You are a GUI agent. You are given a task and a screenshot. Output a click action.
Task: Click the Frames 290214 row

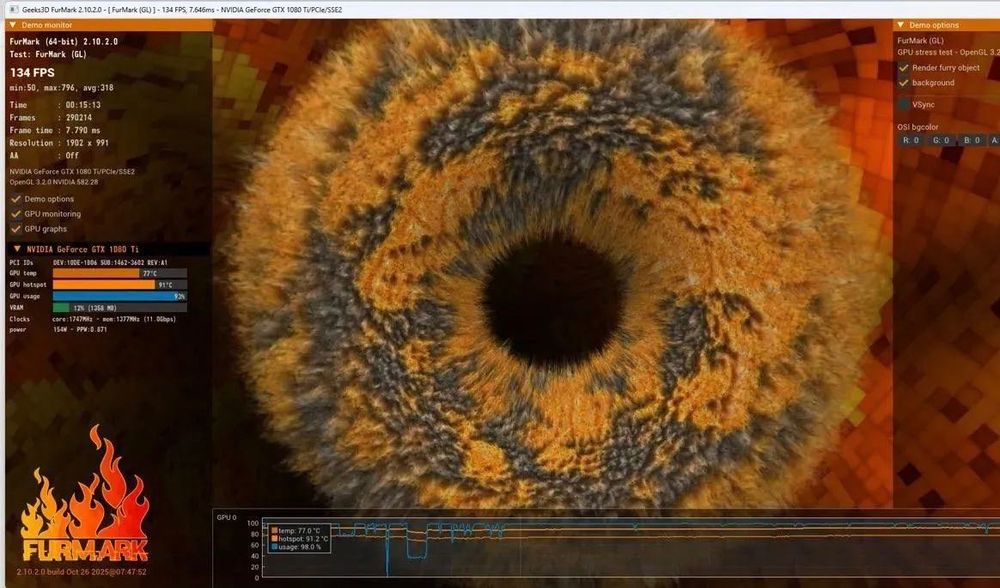[50, 117]
